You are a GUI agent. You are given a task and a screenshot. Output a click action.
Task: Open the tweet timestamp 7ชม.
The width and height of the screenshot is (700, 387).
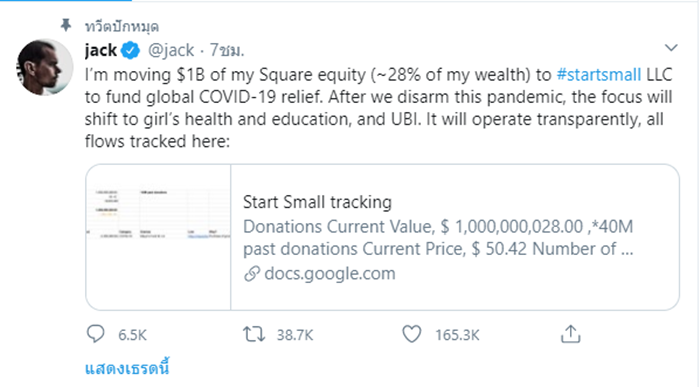click(227, 50)
